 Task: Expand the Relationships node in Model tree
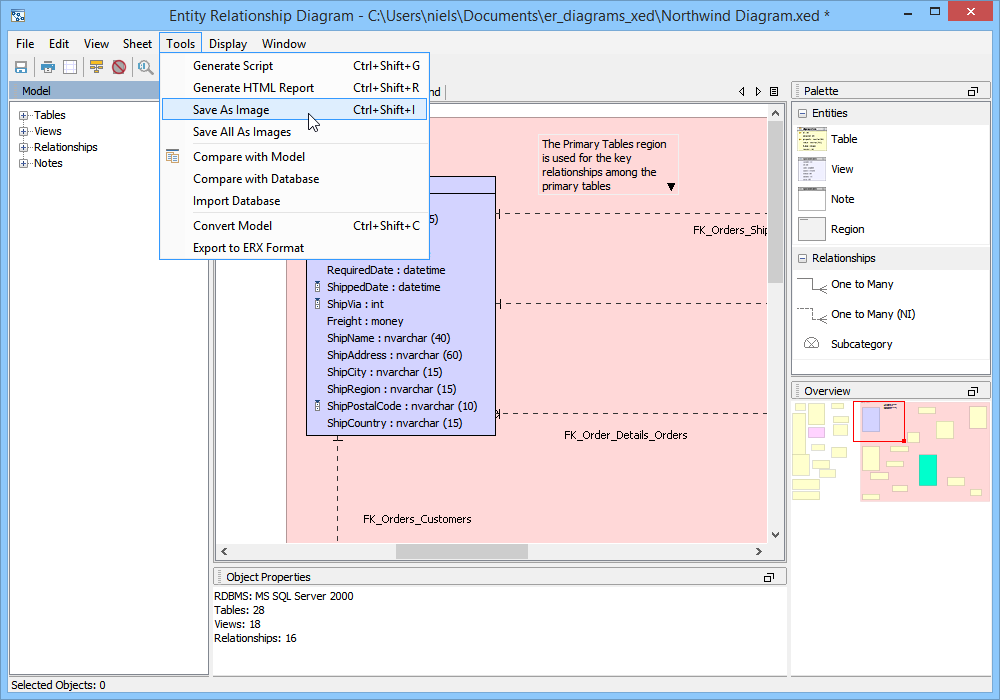coord(24,148)
